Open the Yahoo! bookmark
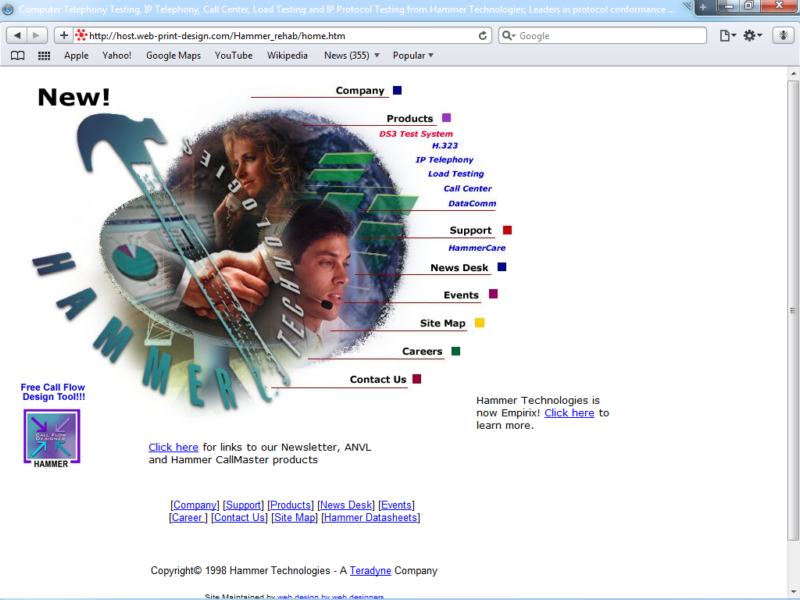This screenshot has width=800, height=600. pos(117,56)
